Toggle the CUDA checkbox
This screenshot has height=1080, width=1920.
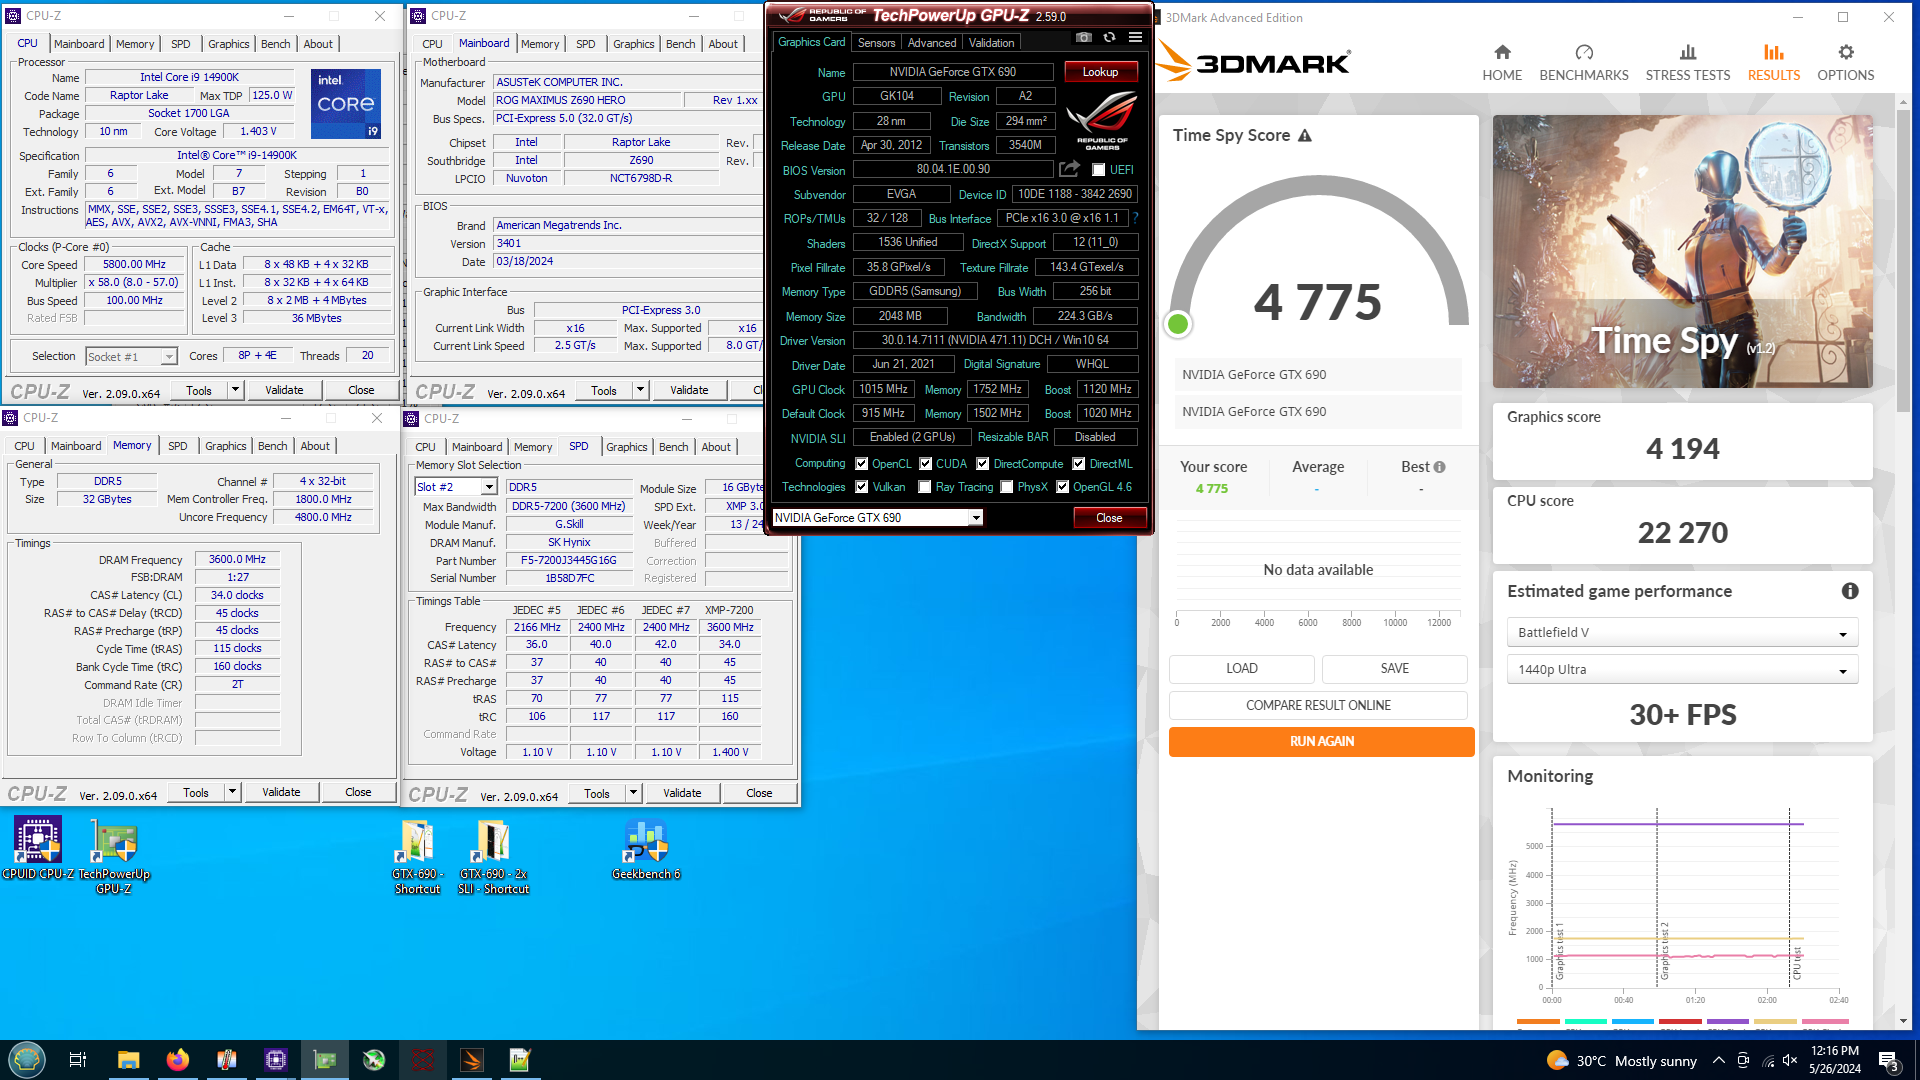[x=925, y=464]
